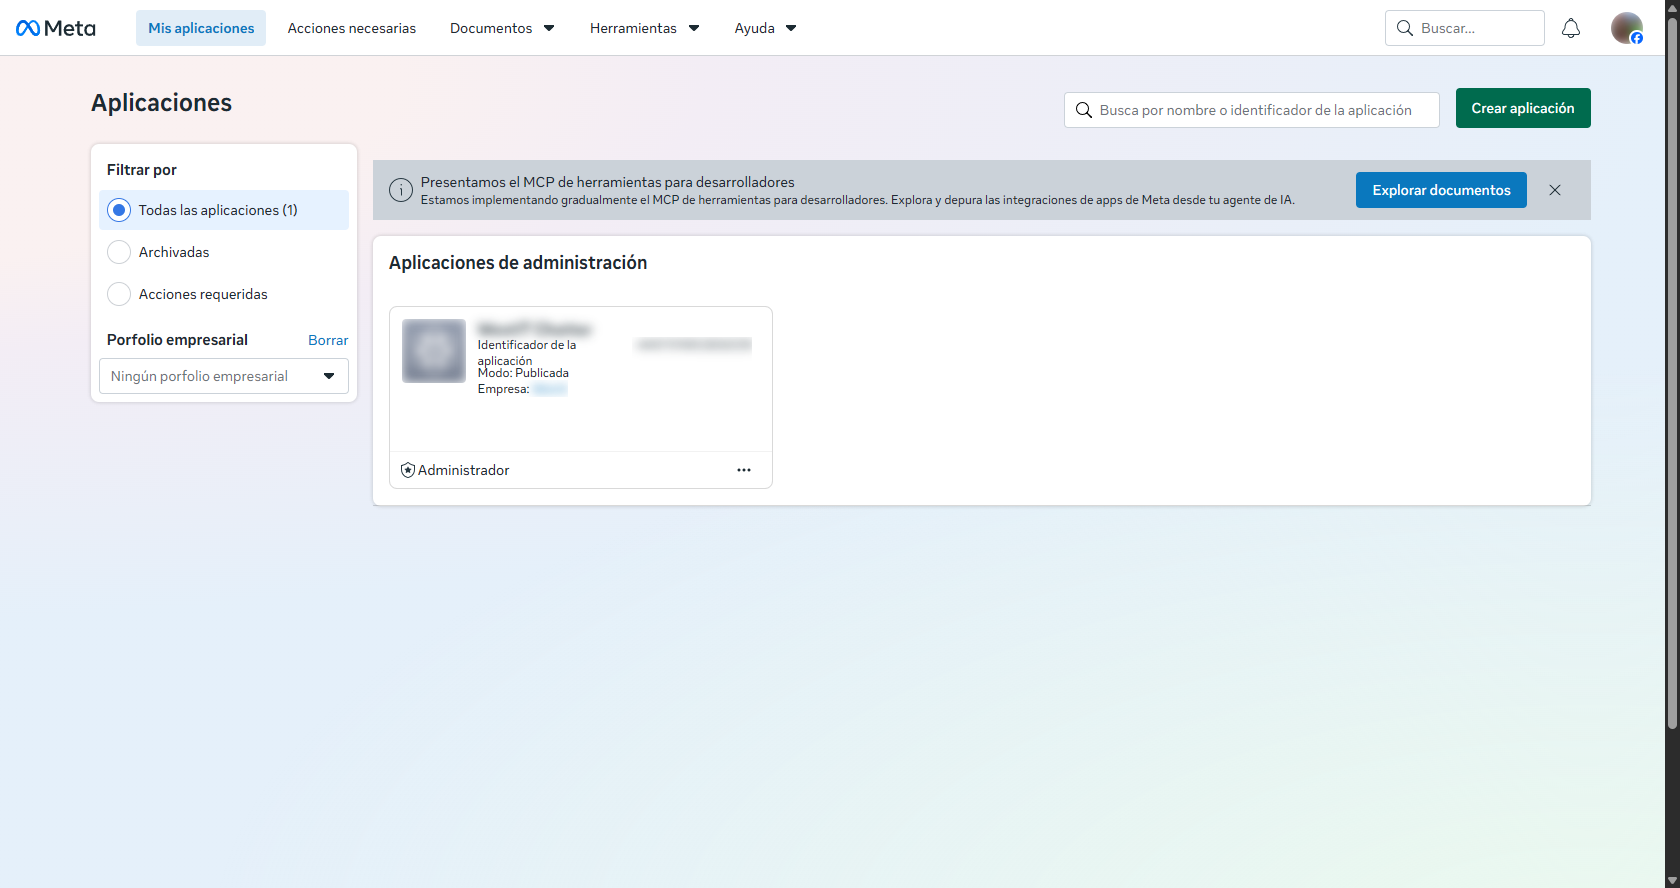Expand the Ningún porfolio empresarial dropdown
This screenshot has width=1680, height=888.
click(224, 376)
